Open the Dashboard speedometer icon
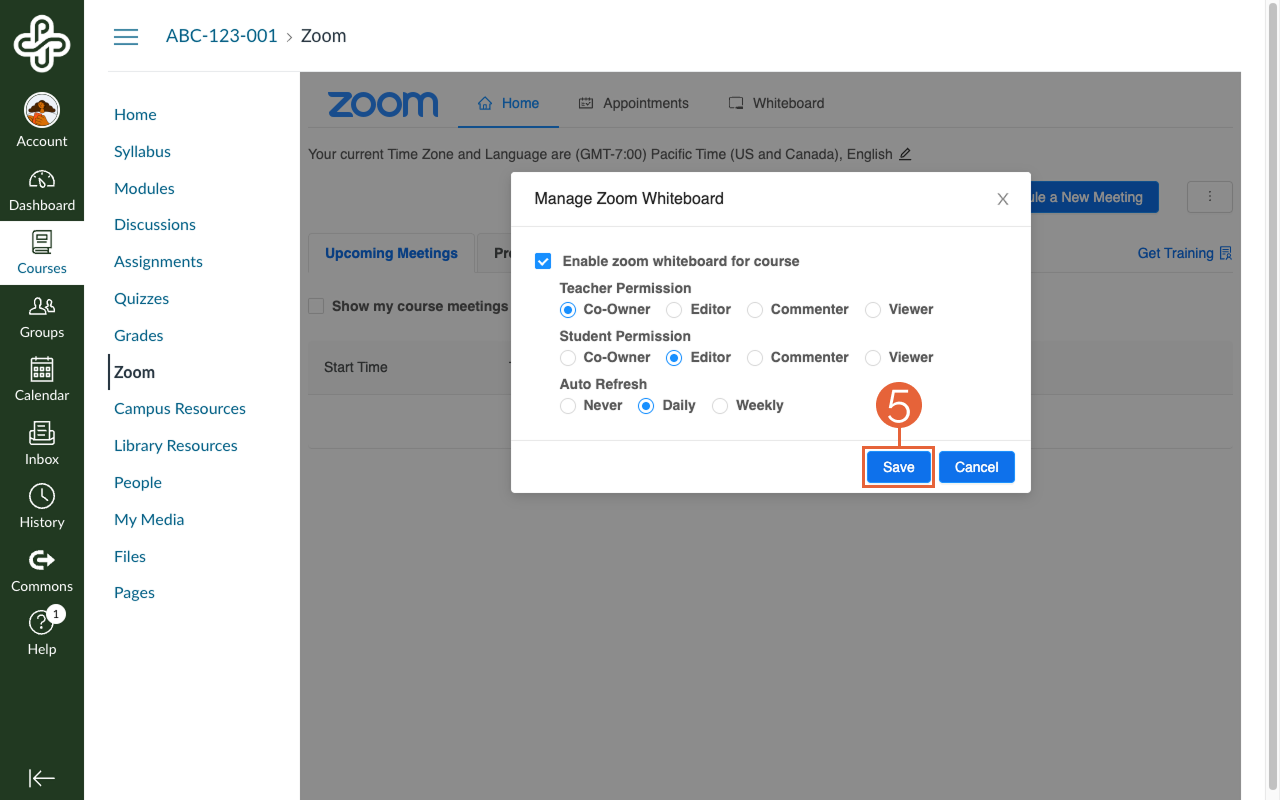Screen dimensions: 1280x800 (x=42, y=180)
